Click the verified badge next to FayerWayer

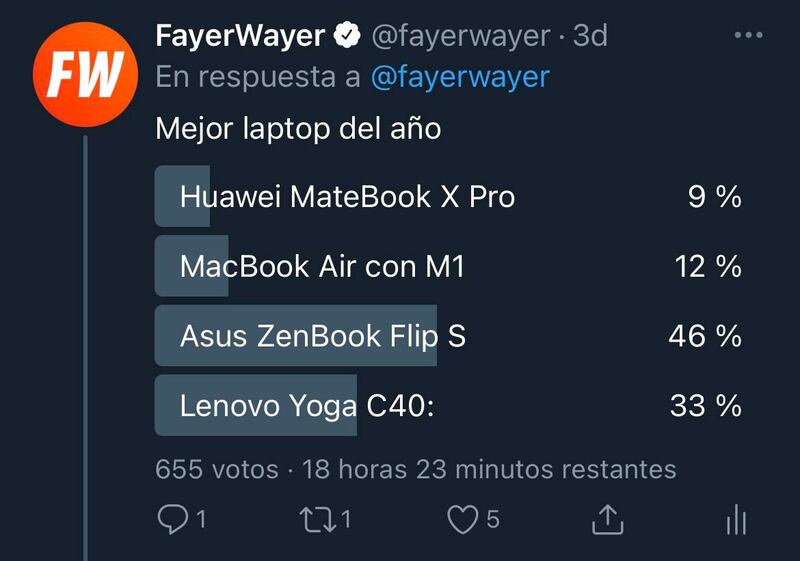(347, 35)
